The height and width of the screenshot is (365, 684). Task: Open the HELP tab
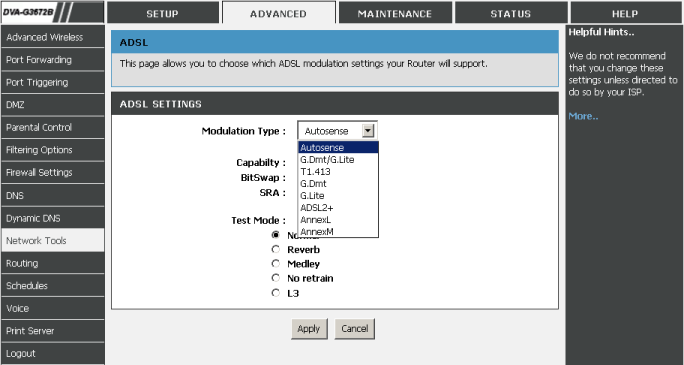pyautogui.click(x=625, y=13)
